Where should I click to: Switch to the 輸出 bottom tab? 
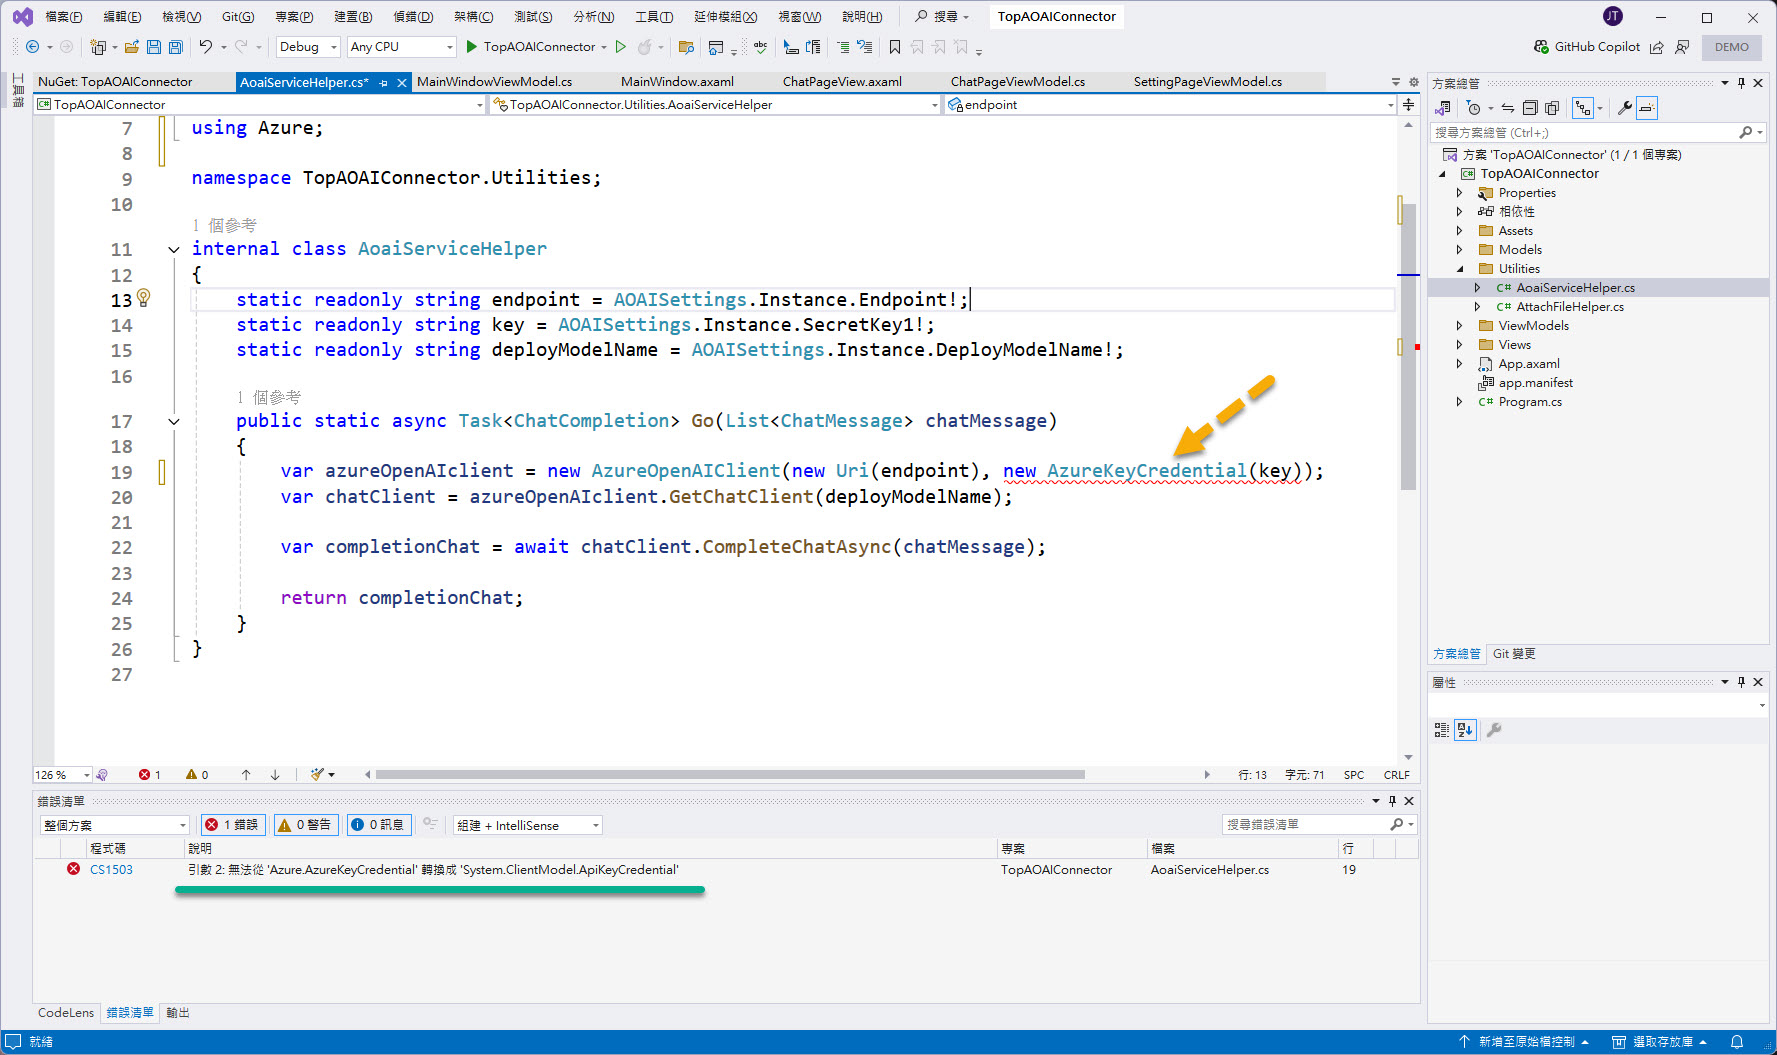pyautogui.click(x=178, y=1013)
